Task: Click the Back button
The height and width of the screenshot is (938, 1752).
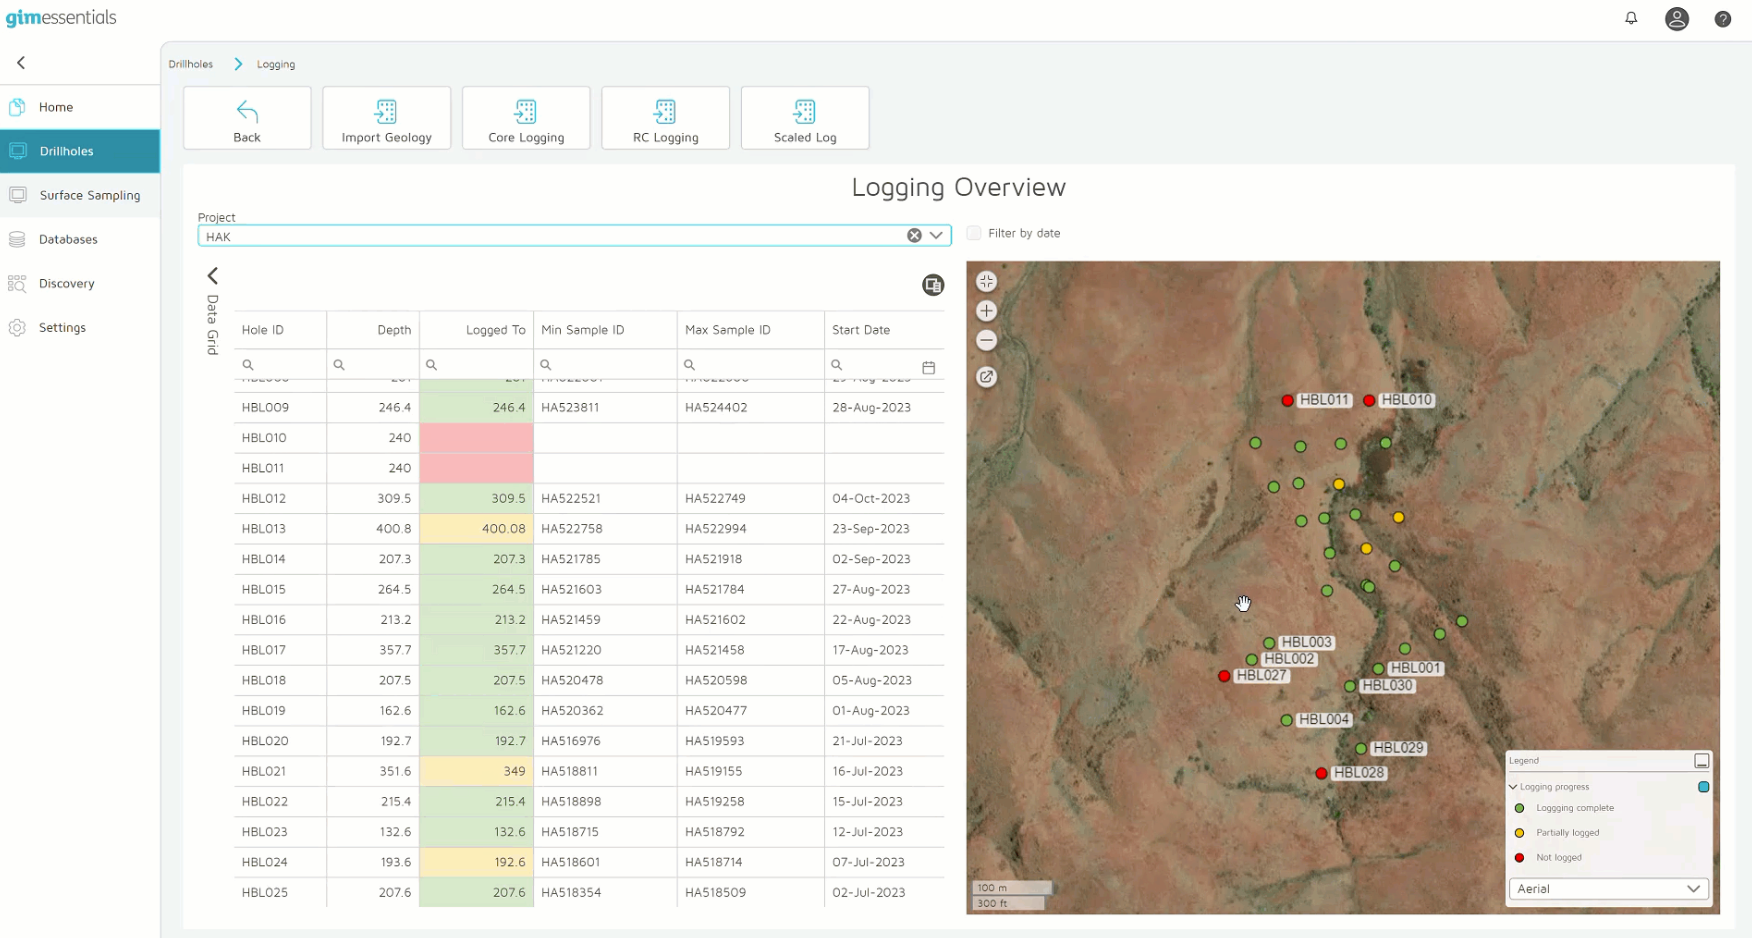Action: click(x=246, y=117)
